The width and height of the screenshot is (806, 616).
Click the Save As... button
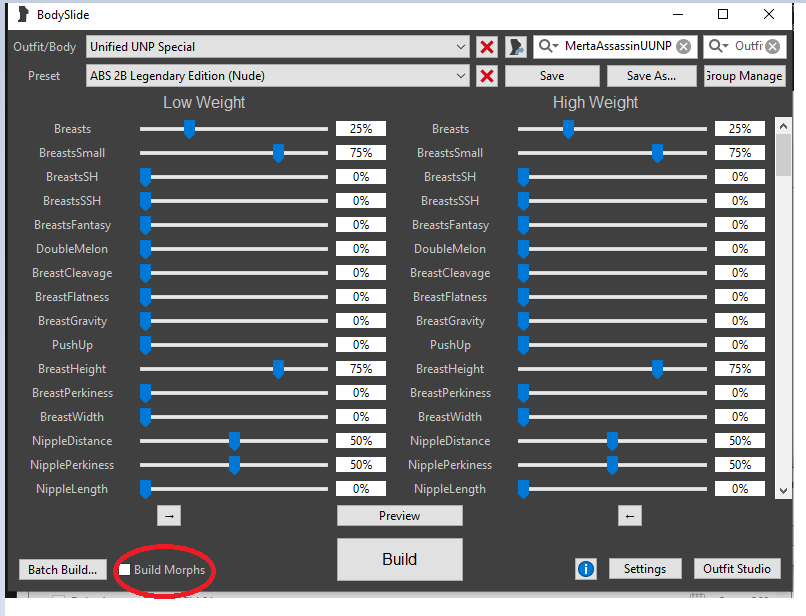(x=651, y=76)
